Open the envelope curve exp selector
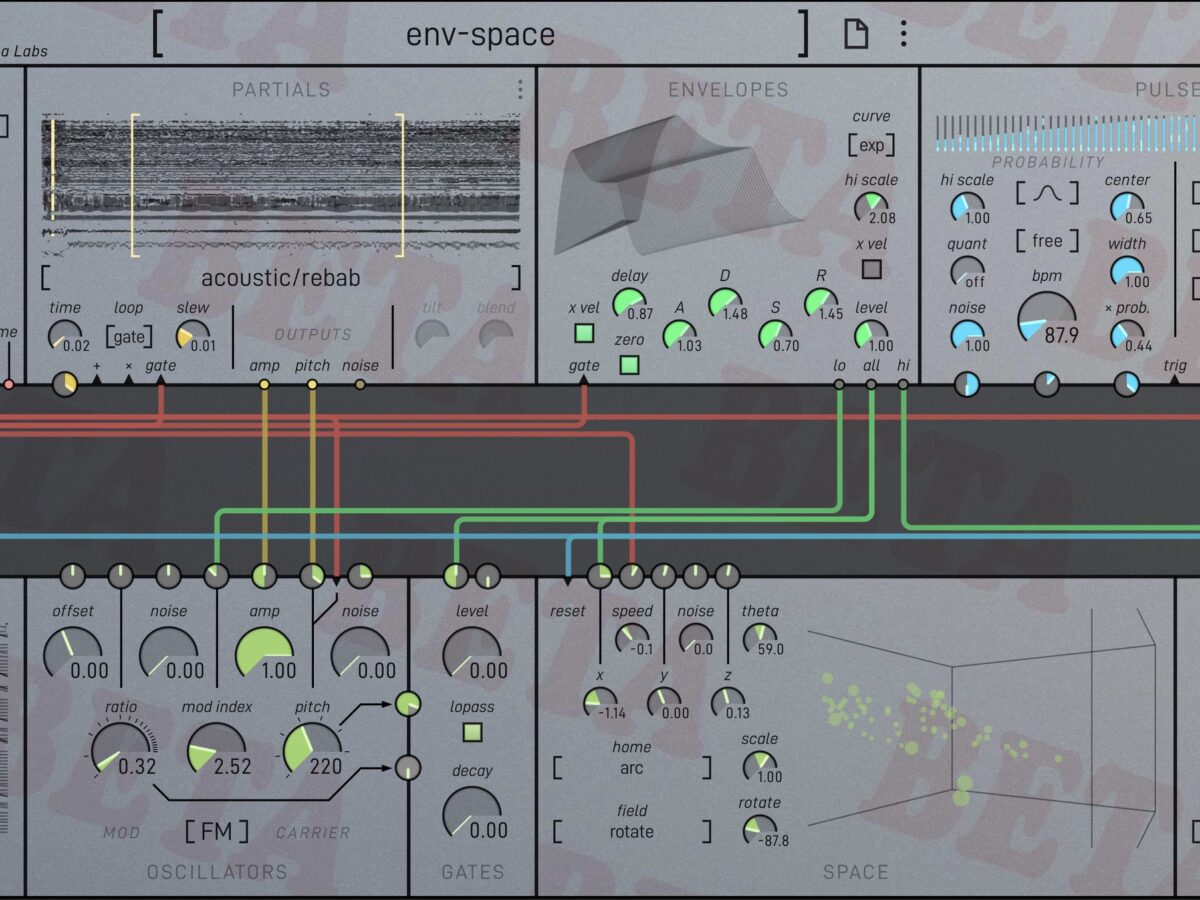Viewport: 1200px width, 900px height. 872,145
